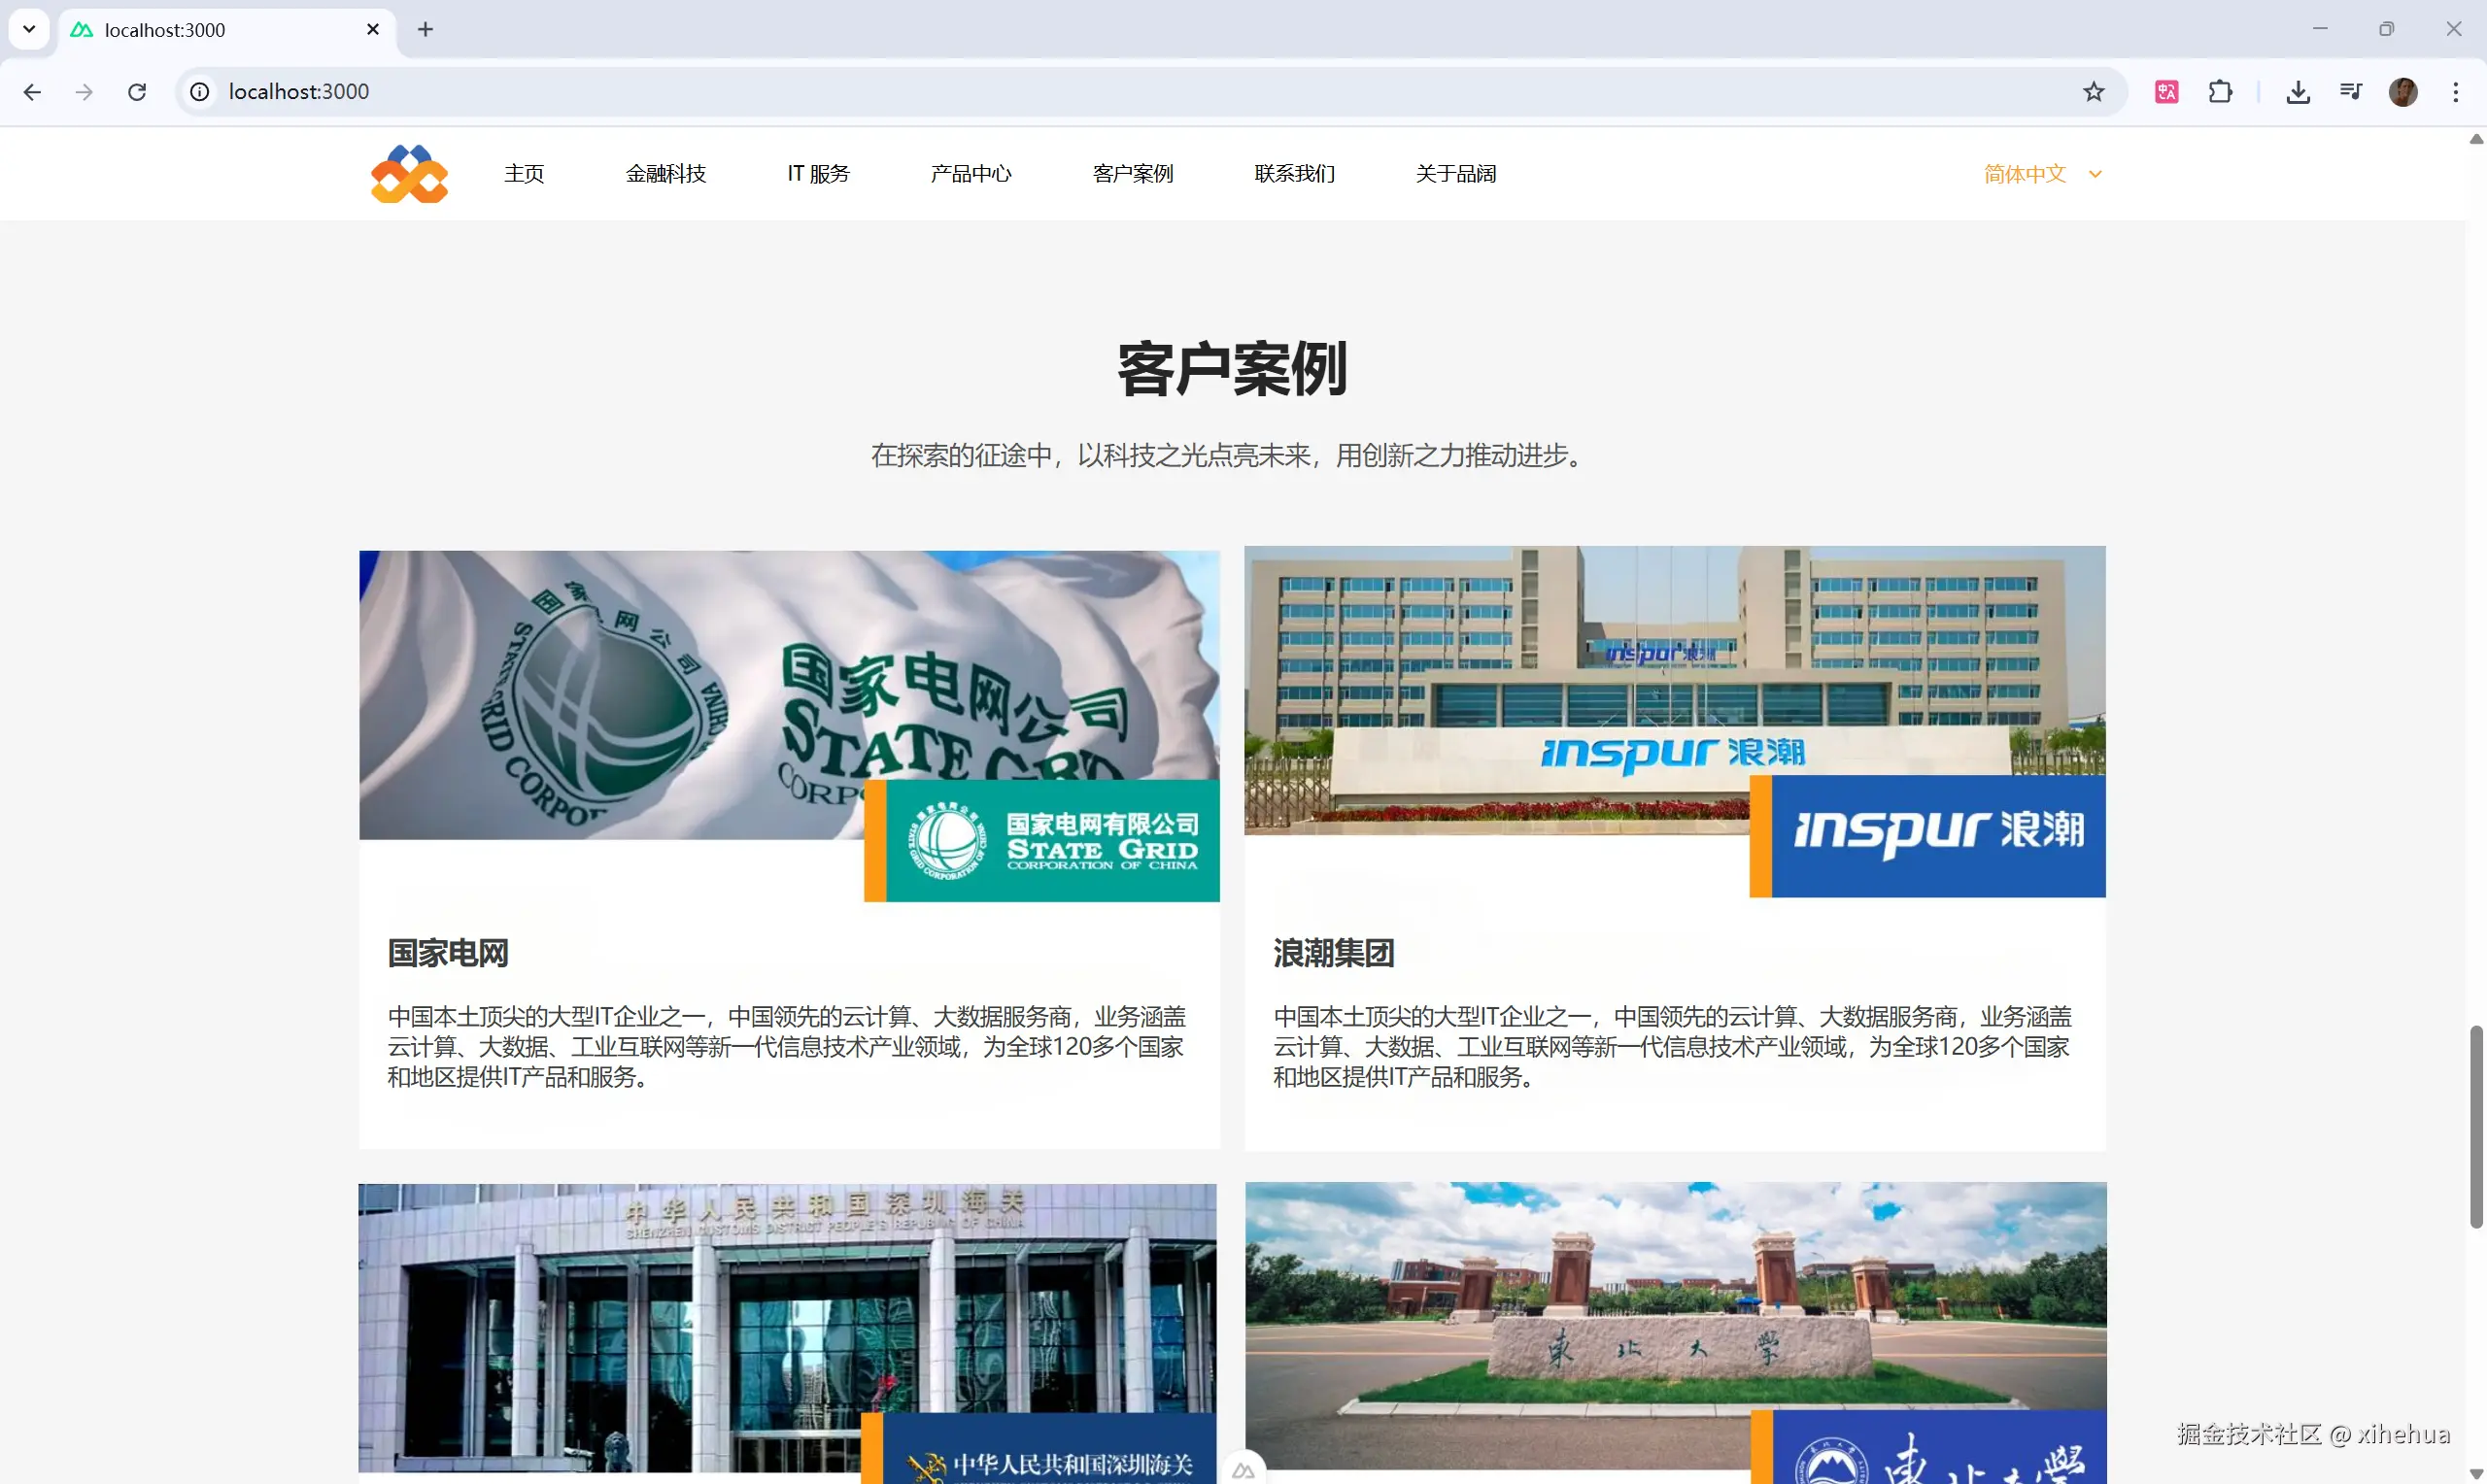
Task: Reload the page with the refresh icon
Action: [x=137, y=92]
